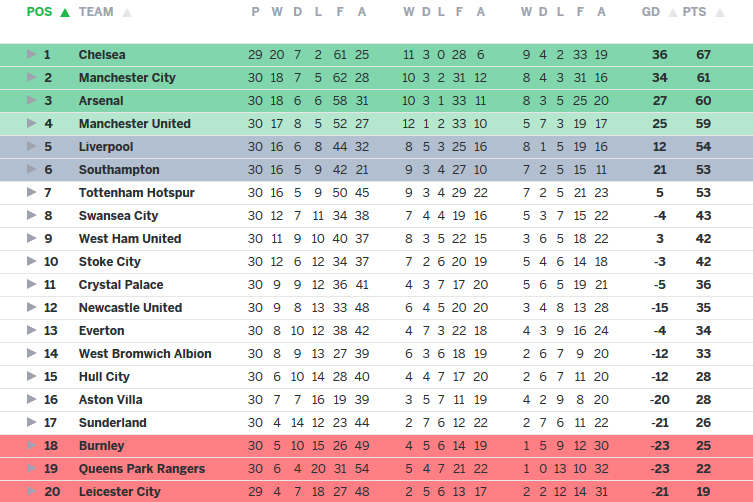Click the sort arrow next to TEAM
This screenshot has width=753, height=502.
tap(127, 13)
